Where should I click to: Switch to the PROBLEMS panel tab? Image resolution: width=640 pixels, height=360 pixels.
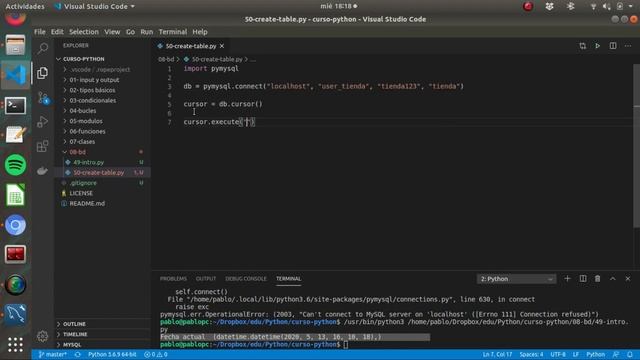click(x=173, y=278)
